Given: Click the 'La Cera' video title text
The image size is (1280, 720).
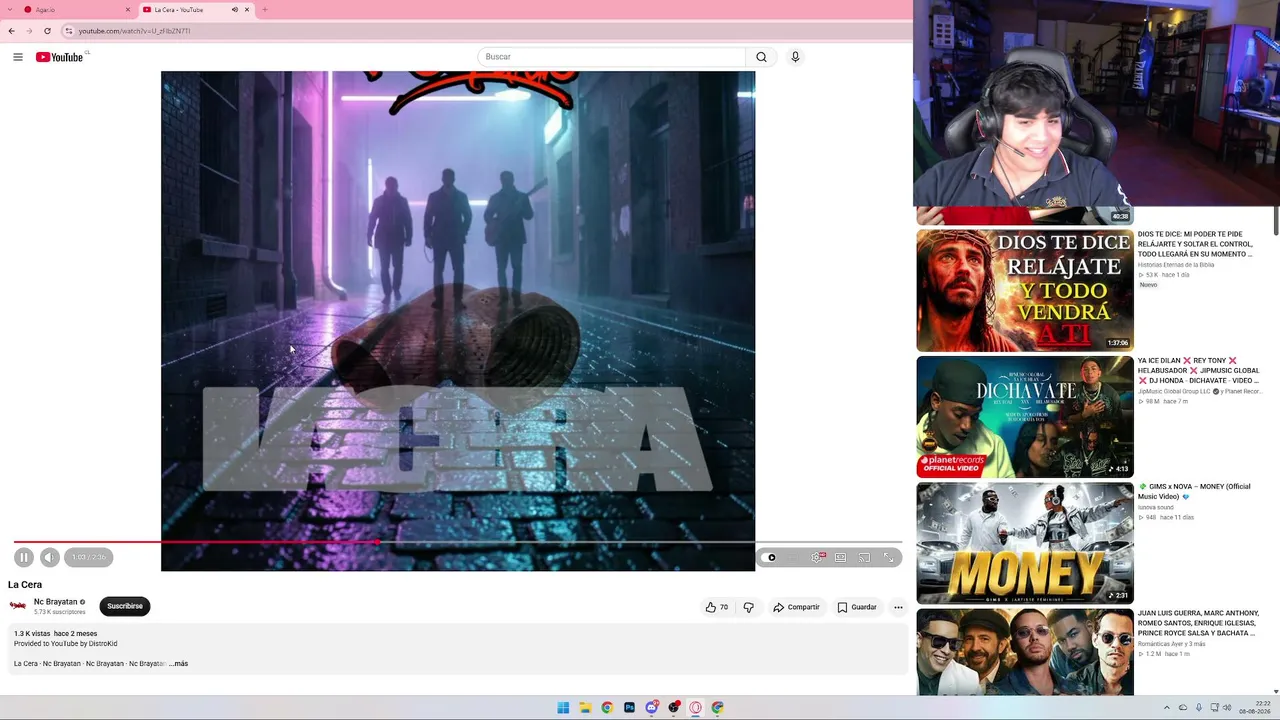Looking at the screenshot, I should point(25,585).
